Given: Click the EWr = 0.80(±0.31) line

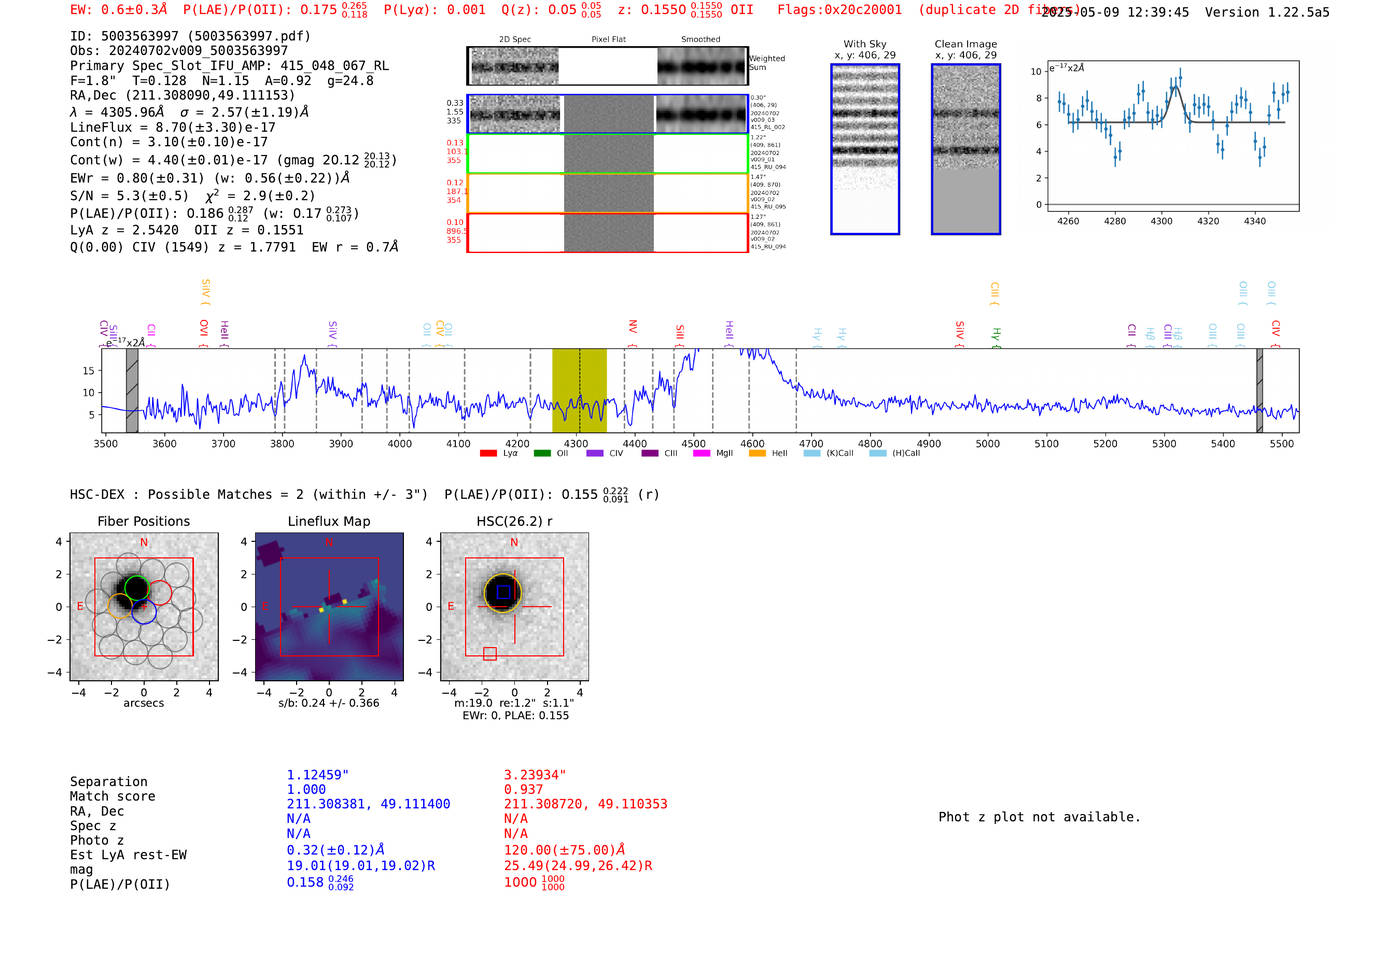Looking at the screenshot, I should coord(210,178).
